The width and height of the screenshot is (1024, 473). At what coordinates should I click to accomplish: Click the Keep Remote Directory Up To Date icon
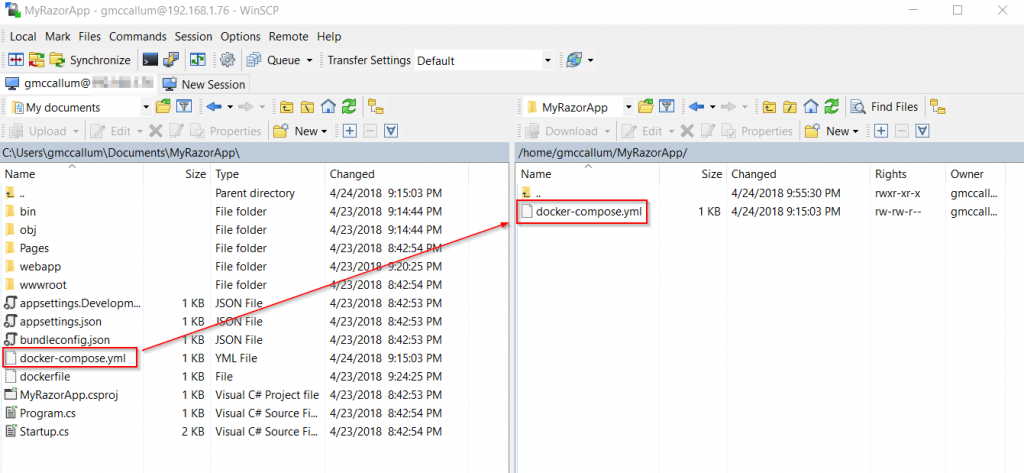(x=37, y=60)
